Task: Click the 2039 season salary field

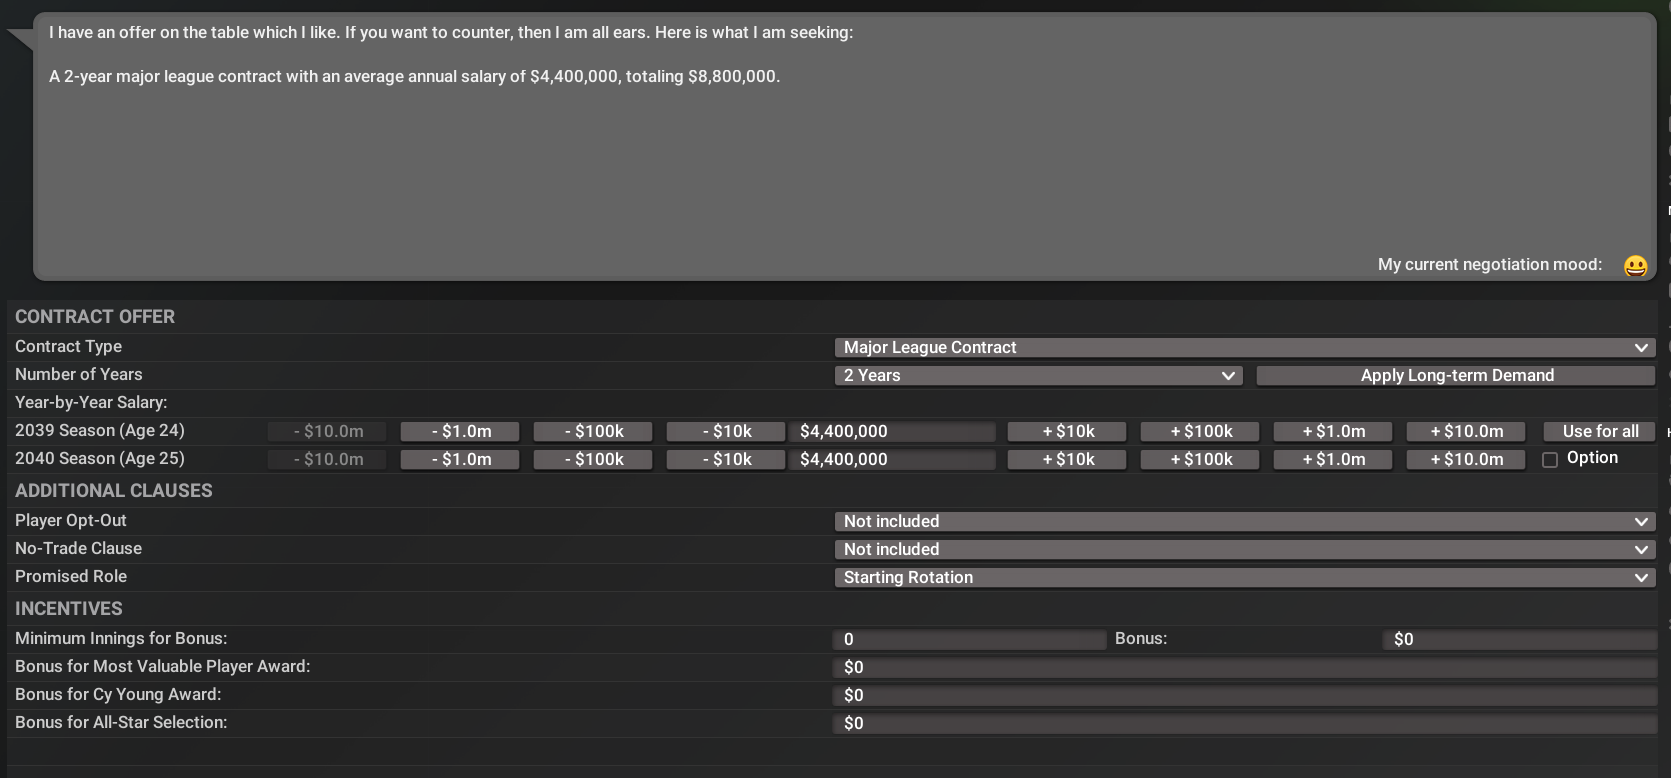Action: [893, 431]
